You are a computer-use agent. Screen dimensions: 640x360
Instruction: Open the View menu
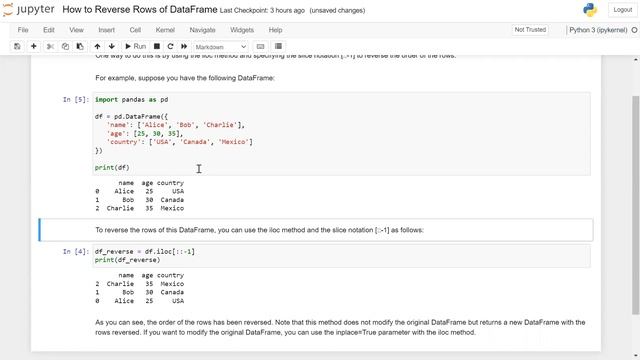[76, 30]
